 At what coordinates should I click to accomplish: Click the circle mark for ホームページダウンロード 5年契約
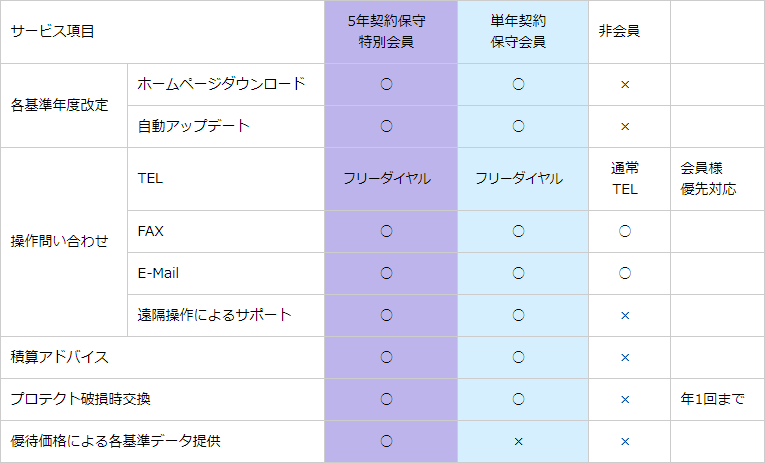[x=386, y=84]
